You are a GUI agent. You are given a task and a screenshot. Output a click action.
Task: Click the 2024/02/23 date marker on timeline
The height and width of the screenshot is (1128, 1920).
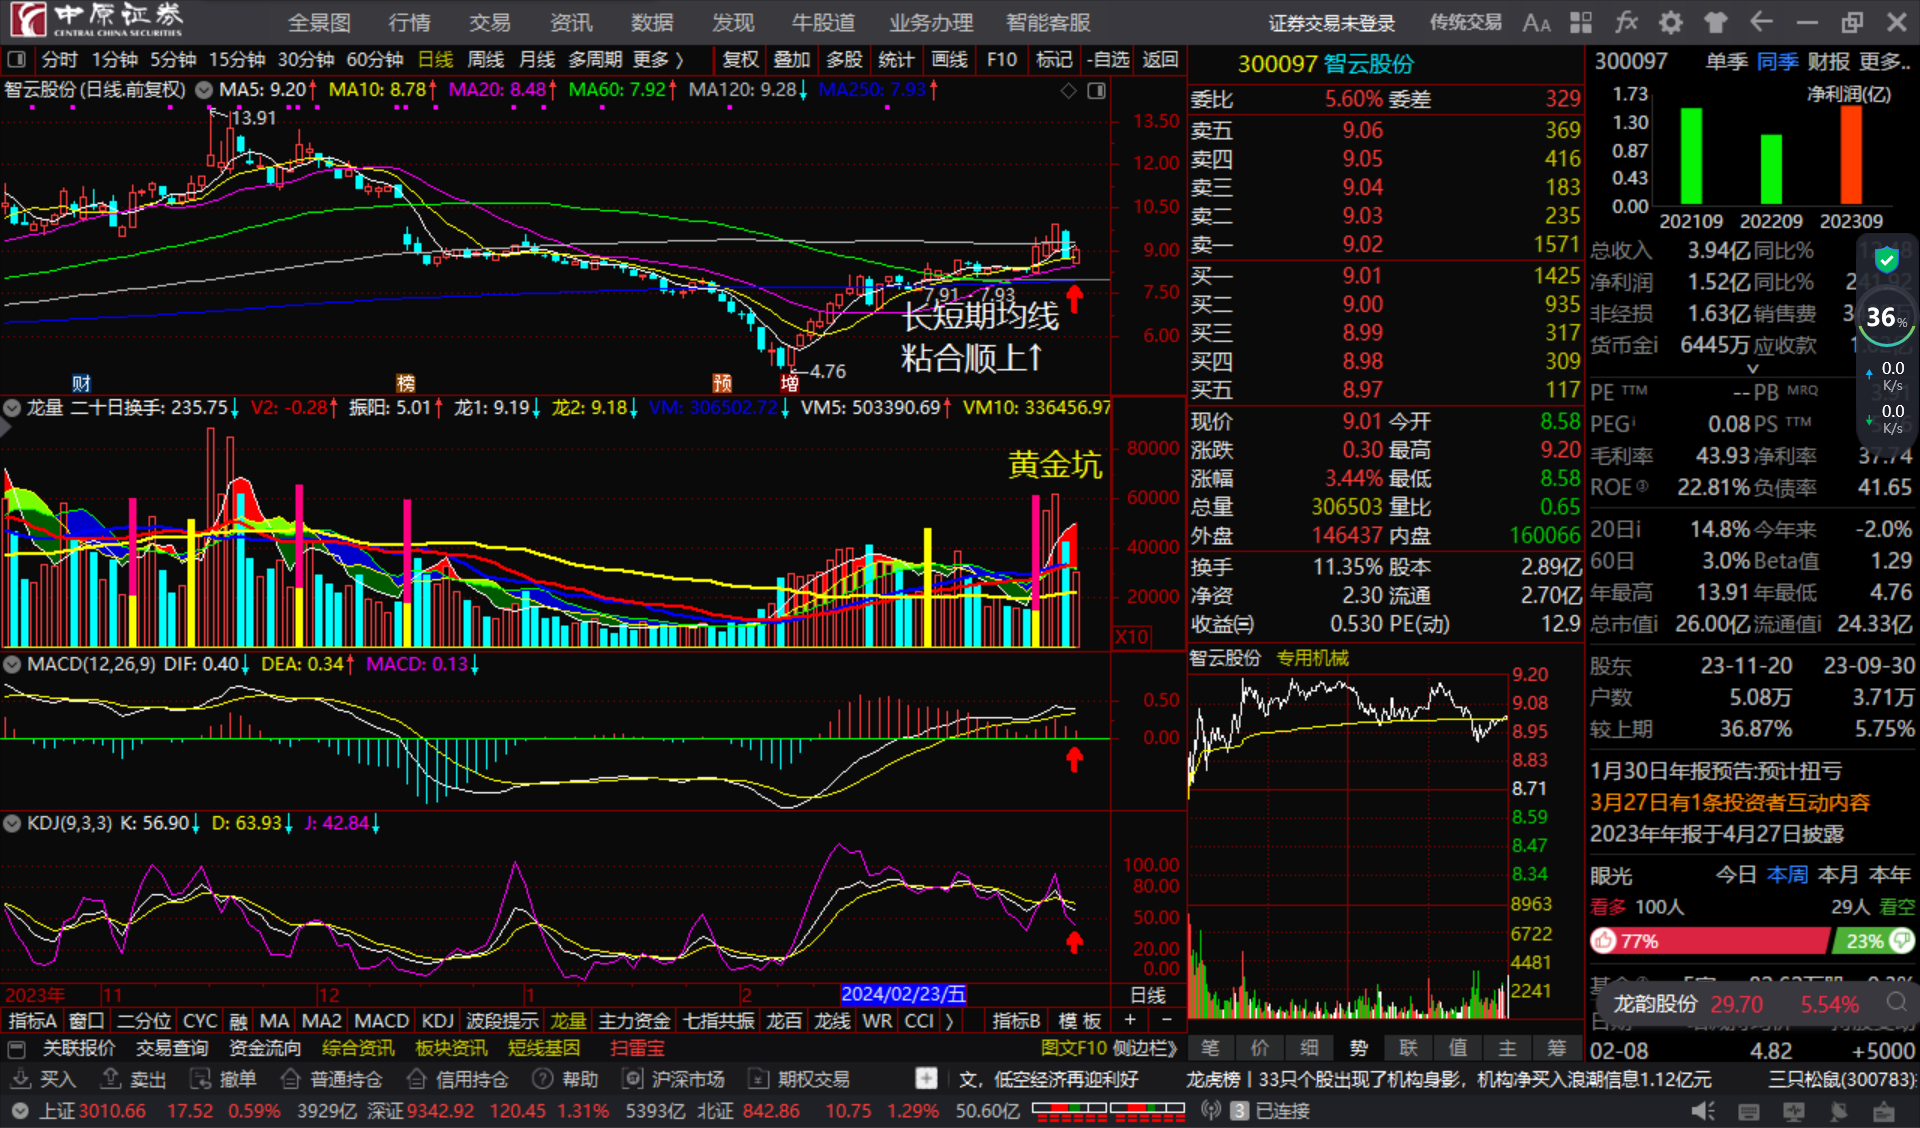(903, 994)
